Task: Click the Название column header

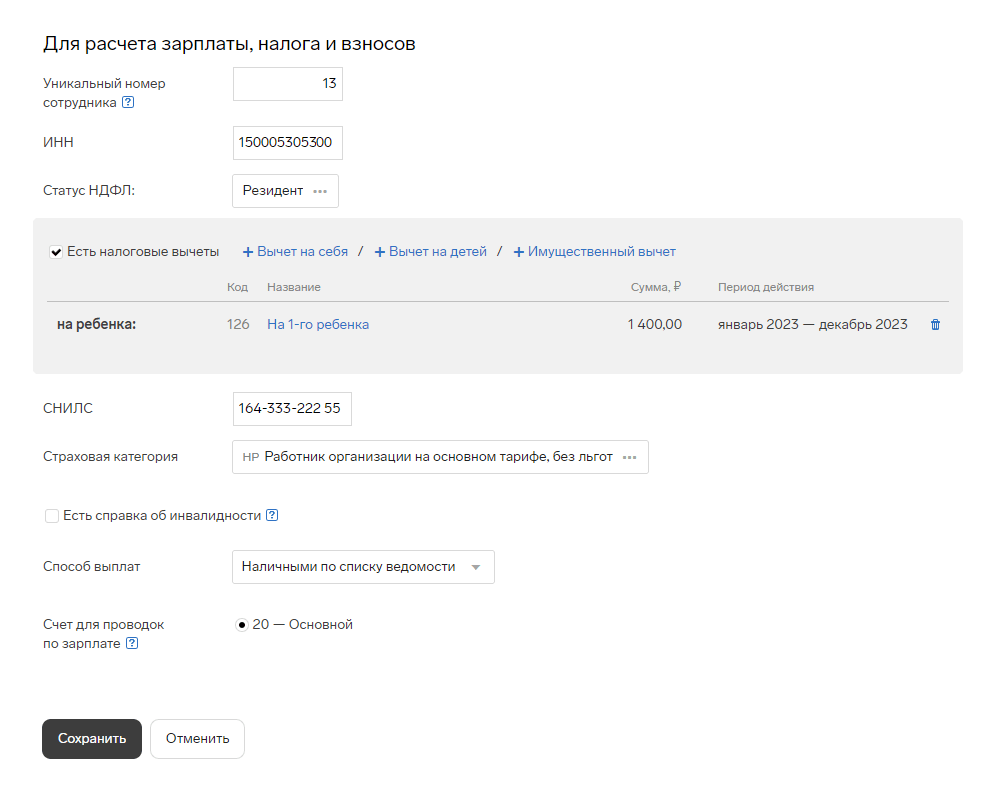Action: coord(294,287)
